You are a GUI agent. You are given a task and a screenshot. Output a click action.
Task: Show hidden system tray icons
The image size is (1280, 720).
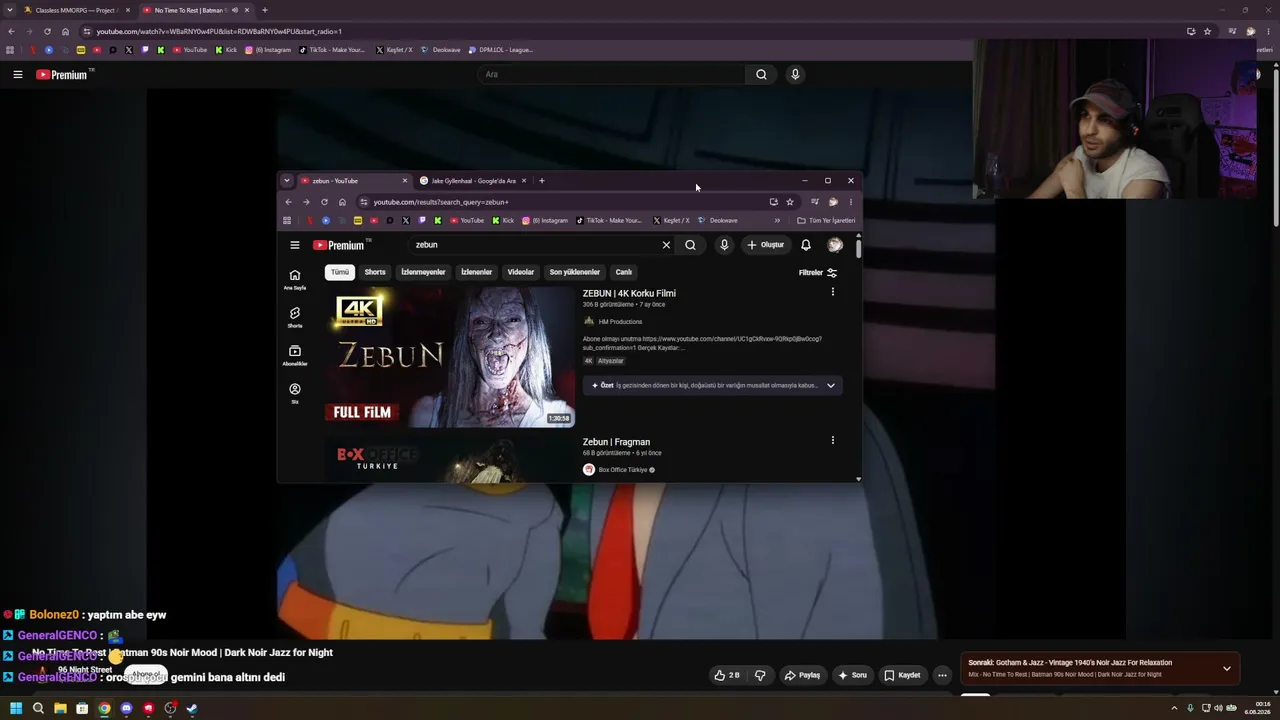(x=1175, y=709)
